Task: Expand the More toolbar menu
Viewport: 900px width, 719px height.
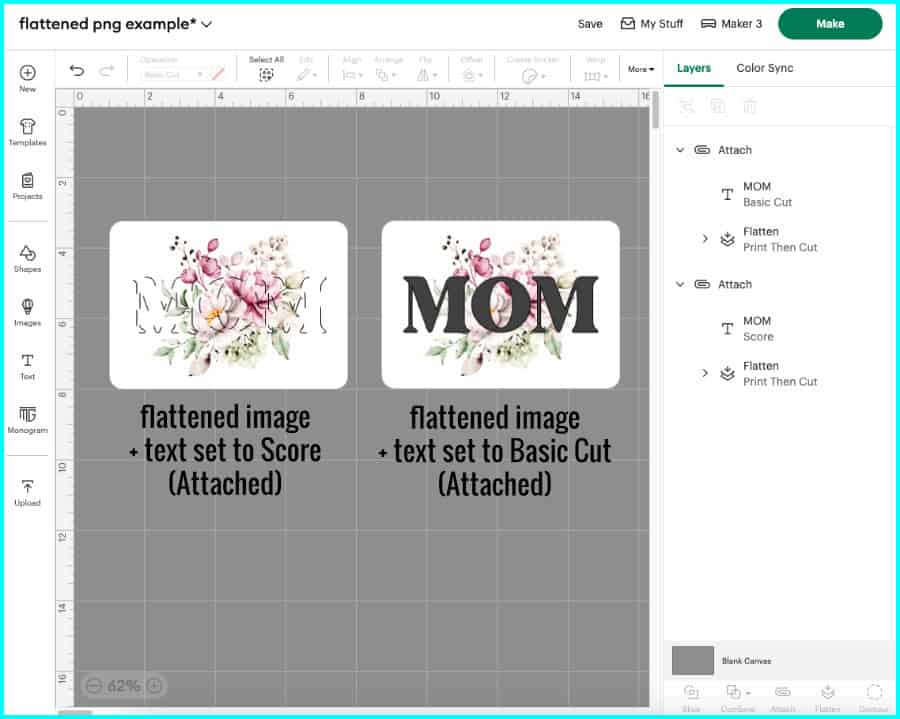Action: 641,69
